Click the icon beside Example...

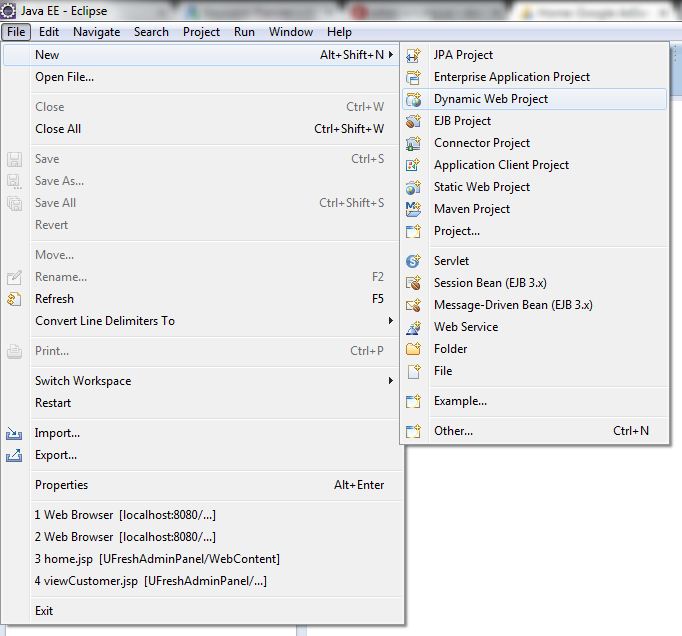413,401
